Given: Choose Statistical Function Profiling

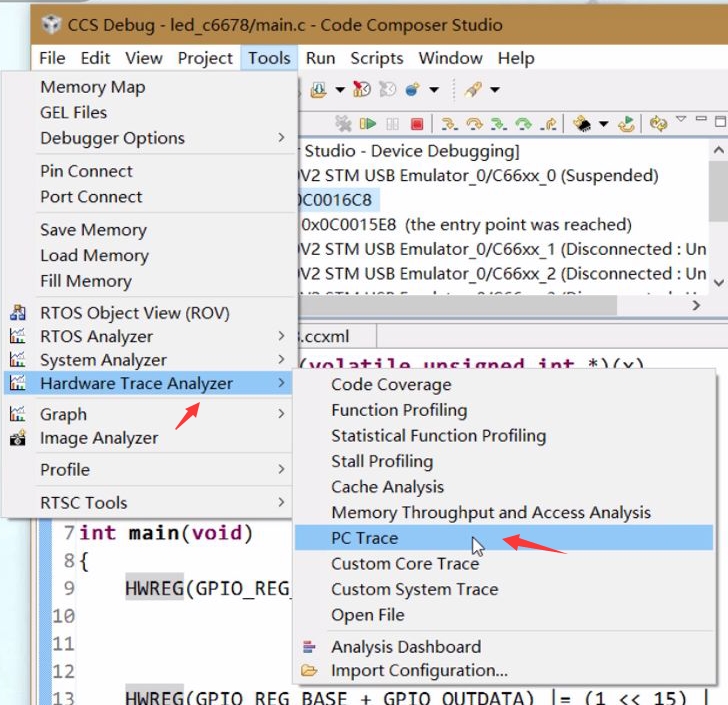Looking at the screenshot, I should tap(504, 436).
